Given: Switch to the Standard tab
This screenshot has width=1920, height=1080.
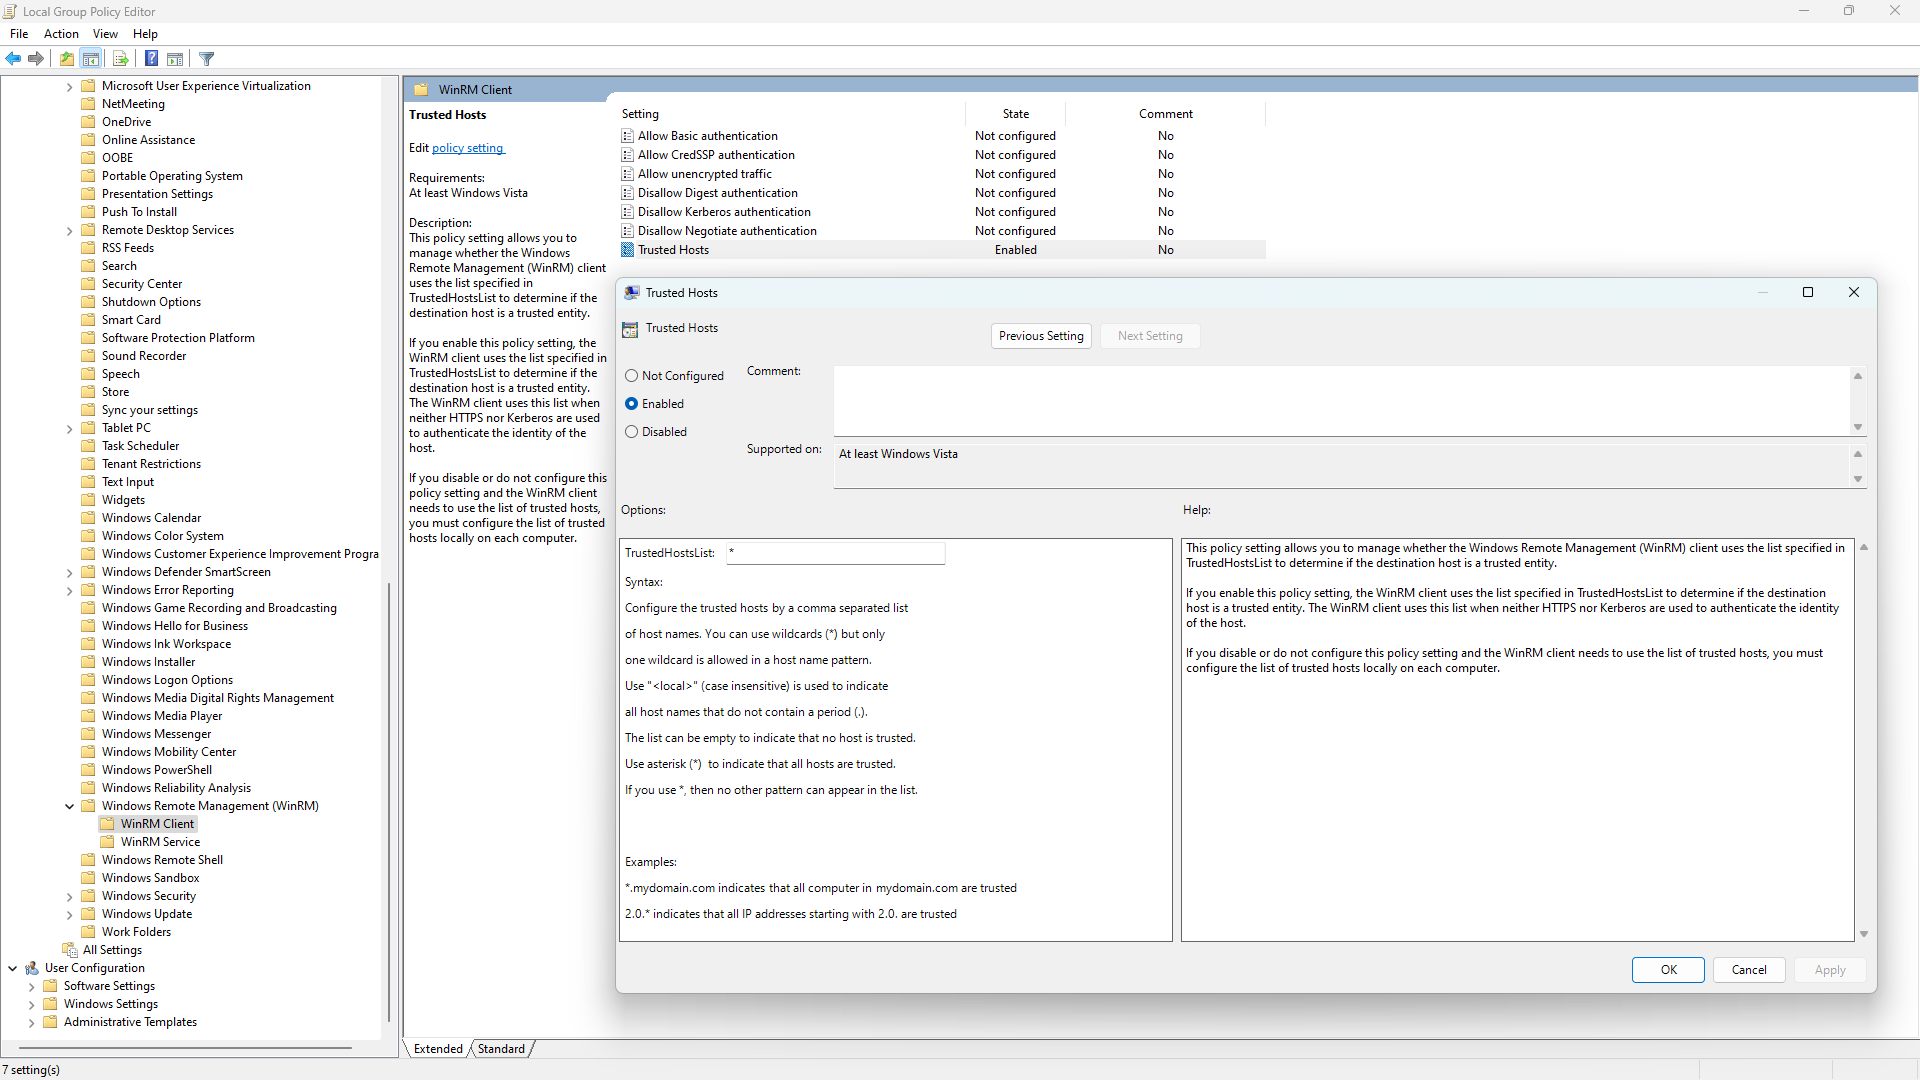Looking at the screenshot, I should pos(501,1049).
